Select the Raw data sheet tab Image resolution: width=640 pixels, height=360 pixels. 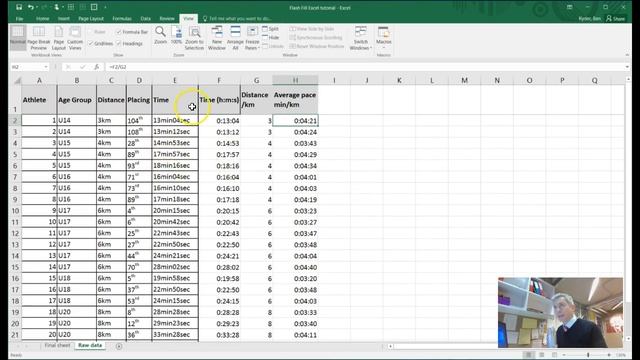[x=90, y=345]
